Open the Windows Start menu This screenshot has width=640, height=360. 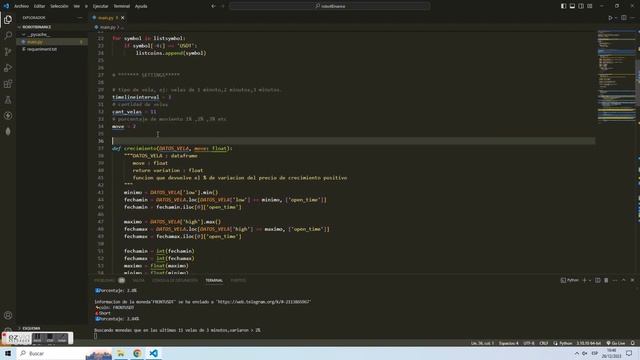pos(8,353)
